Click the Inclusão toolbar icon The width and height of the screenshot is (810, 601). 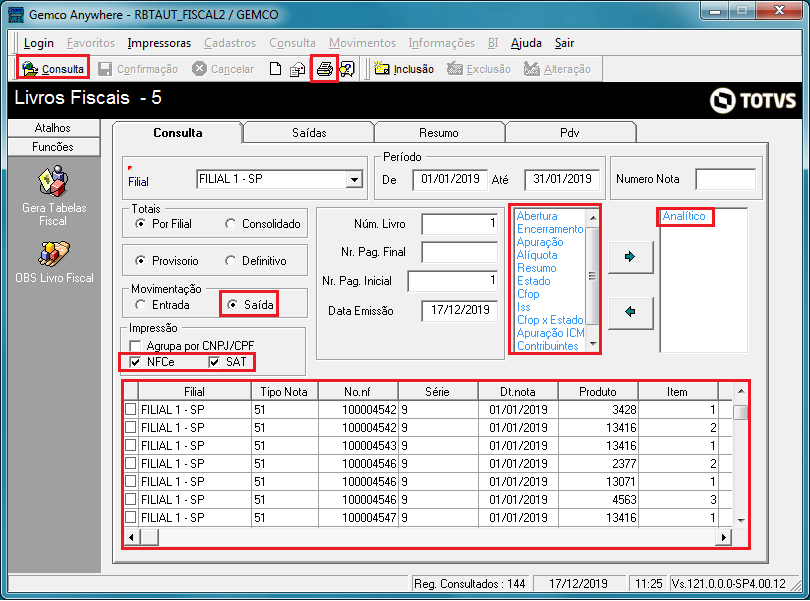coord(382,69)
